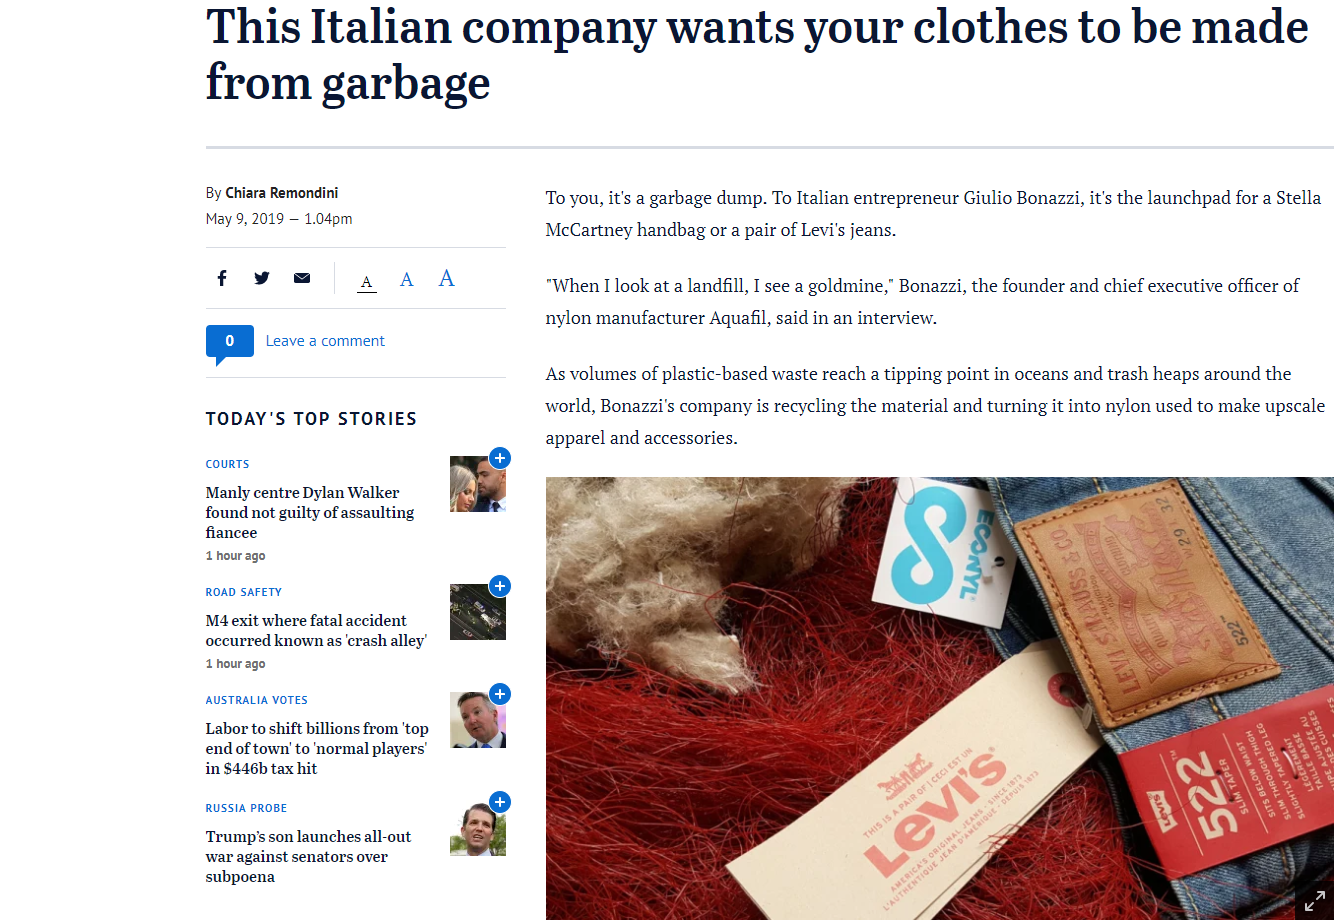The height and width of the screenshot is (920, 1336).
Task: Open the Australia Votes category
Action: pos(257,700)
